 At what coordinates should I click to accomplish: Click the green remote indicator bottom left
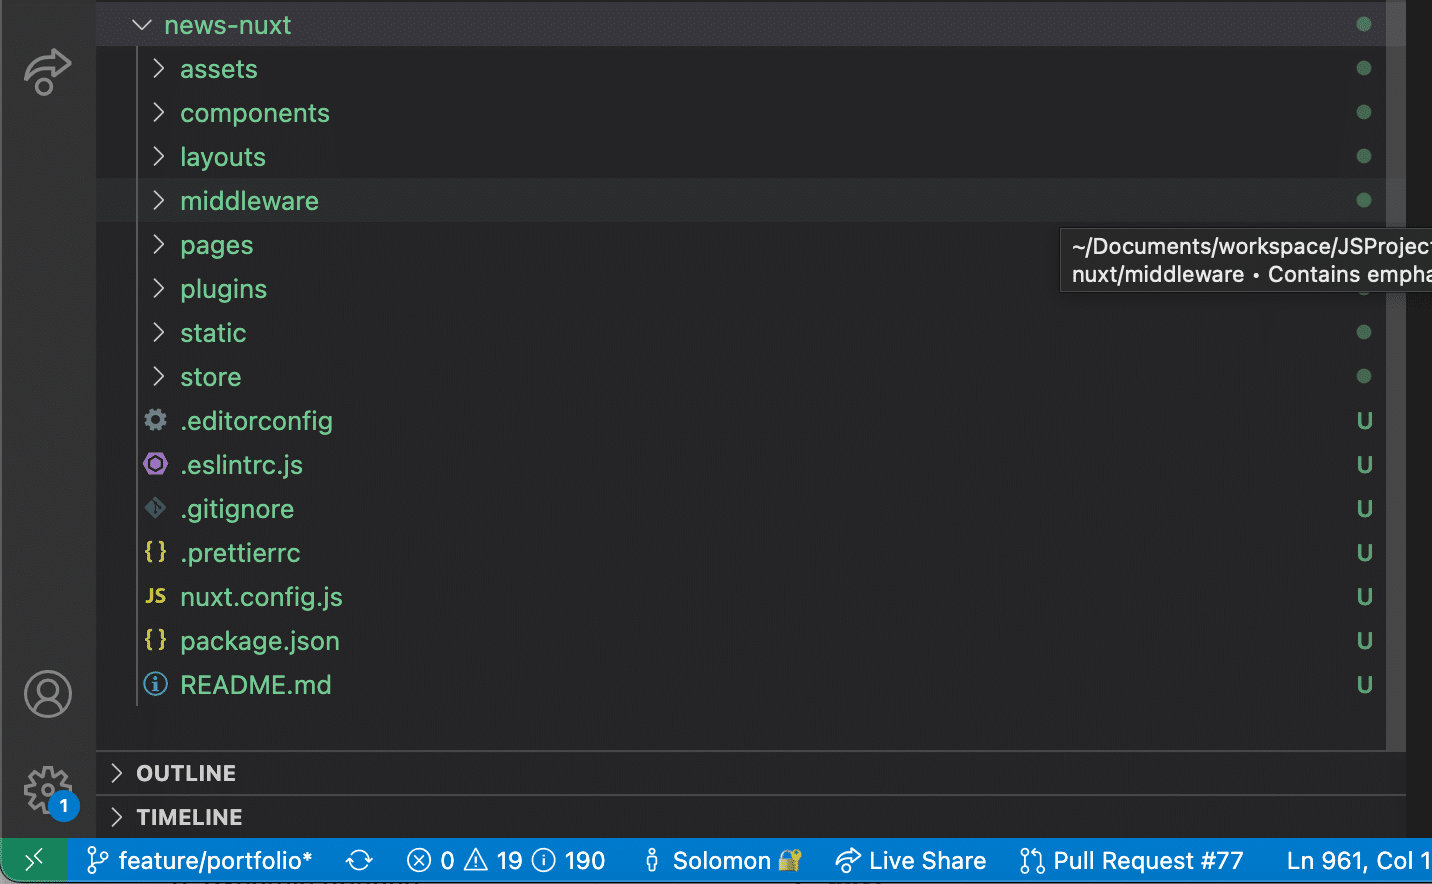coord(33,860)
